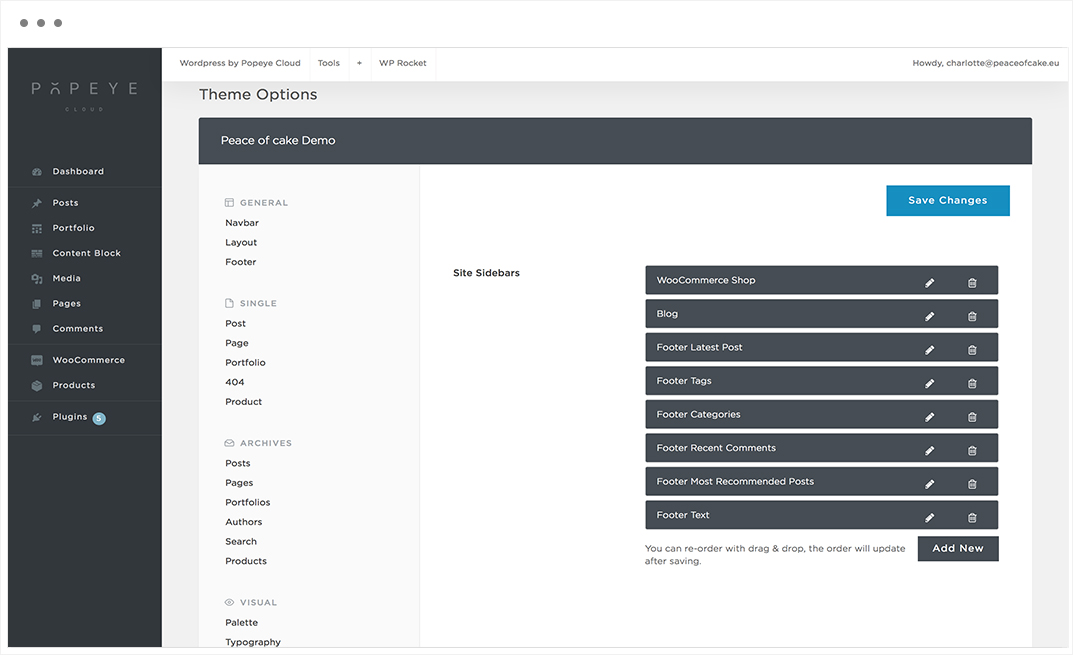Click the Dashboard gauge icon

(37, 172)
